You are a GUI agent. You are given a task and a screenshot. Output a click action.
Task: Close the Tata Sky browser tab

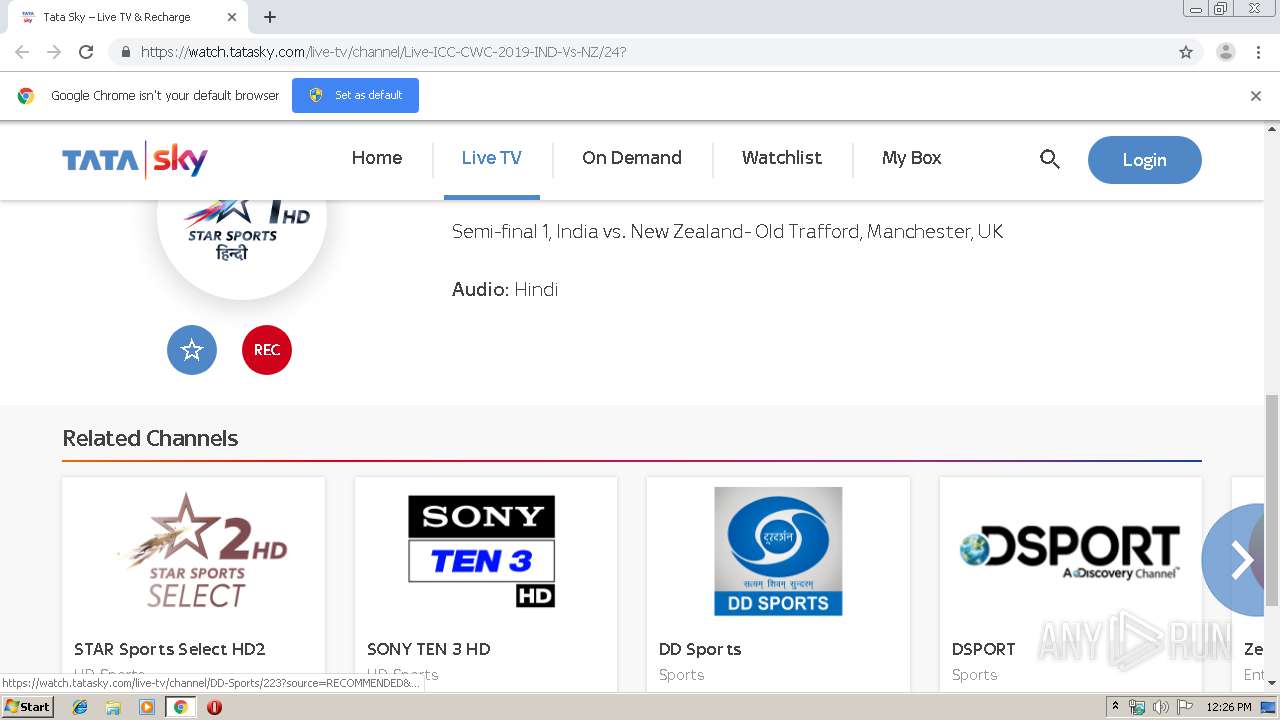[x=232, y=17]
